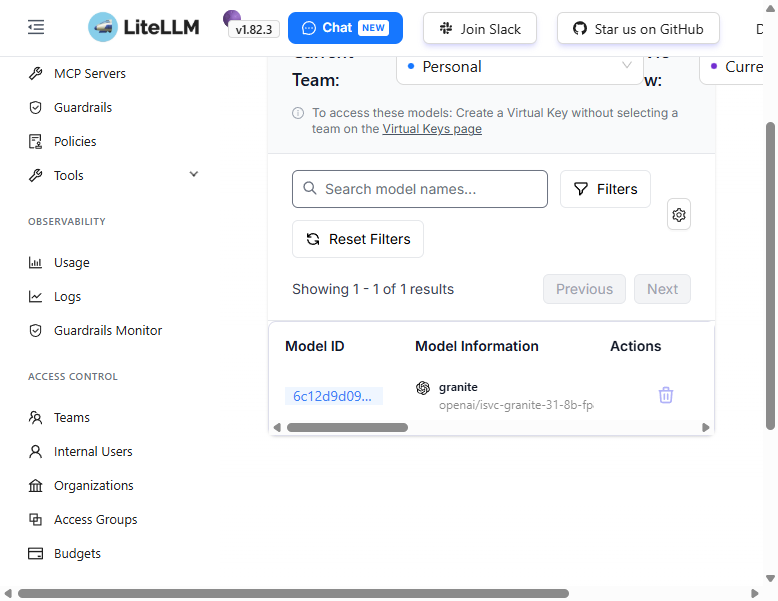Click the magnifier icon in search box
The height and width of the screenshot is (601, 778).
[x=310, y=189]
